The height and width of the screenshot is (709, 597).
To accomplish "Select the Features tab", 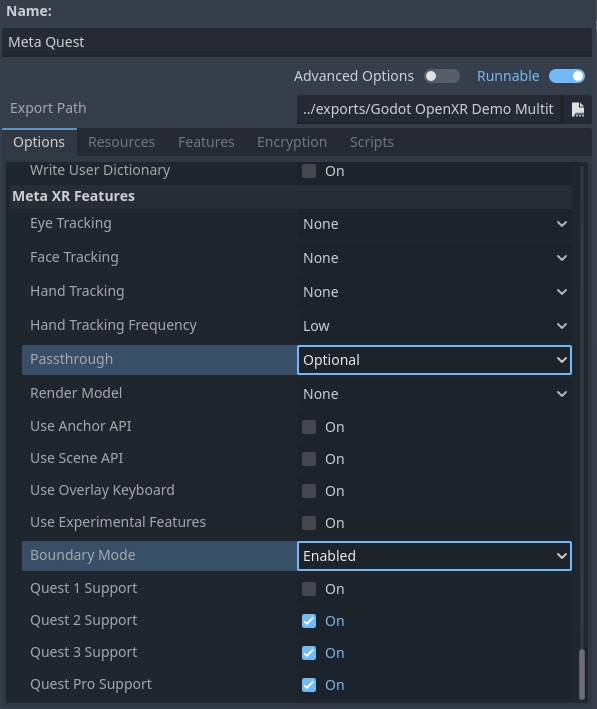I will pyautogui.click(x=206, y=142).
